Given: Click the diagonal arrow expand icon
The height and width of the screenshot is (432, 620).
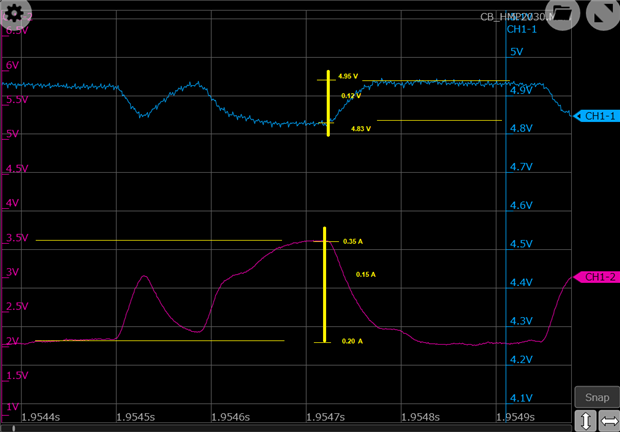Looking at the screenshot, I should 603,14.
